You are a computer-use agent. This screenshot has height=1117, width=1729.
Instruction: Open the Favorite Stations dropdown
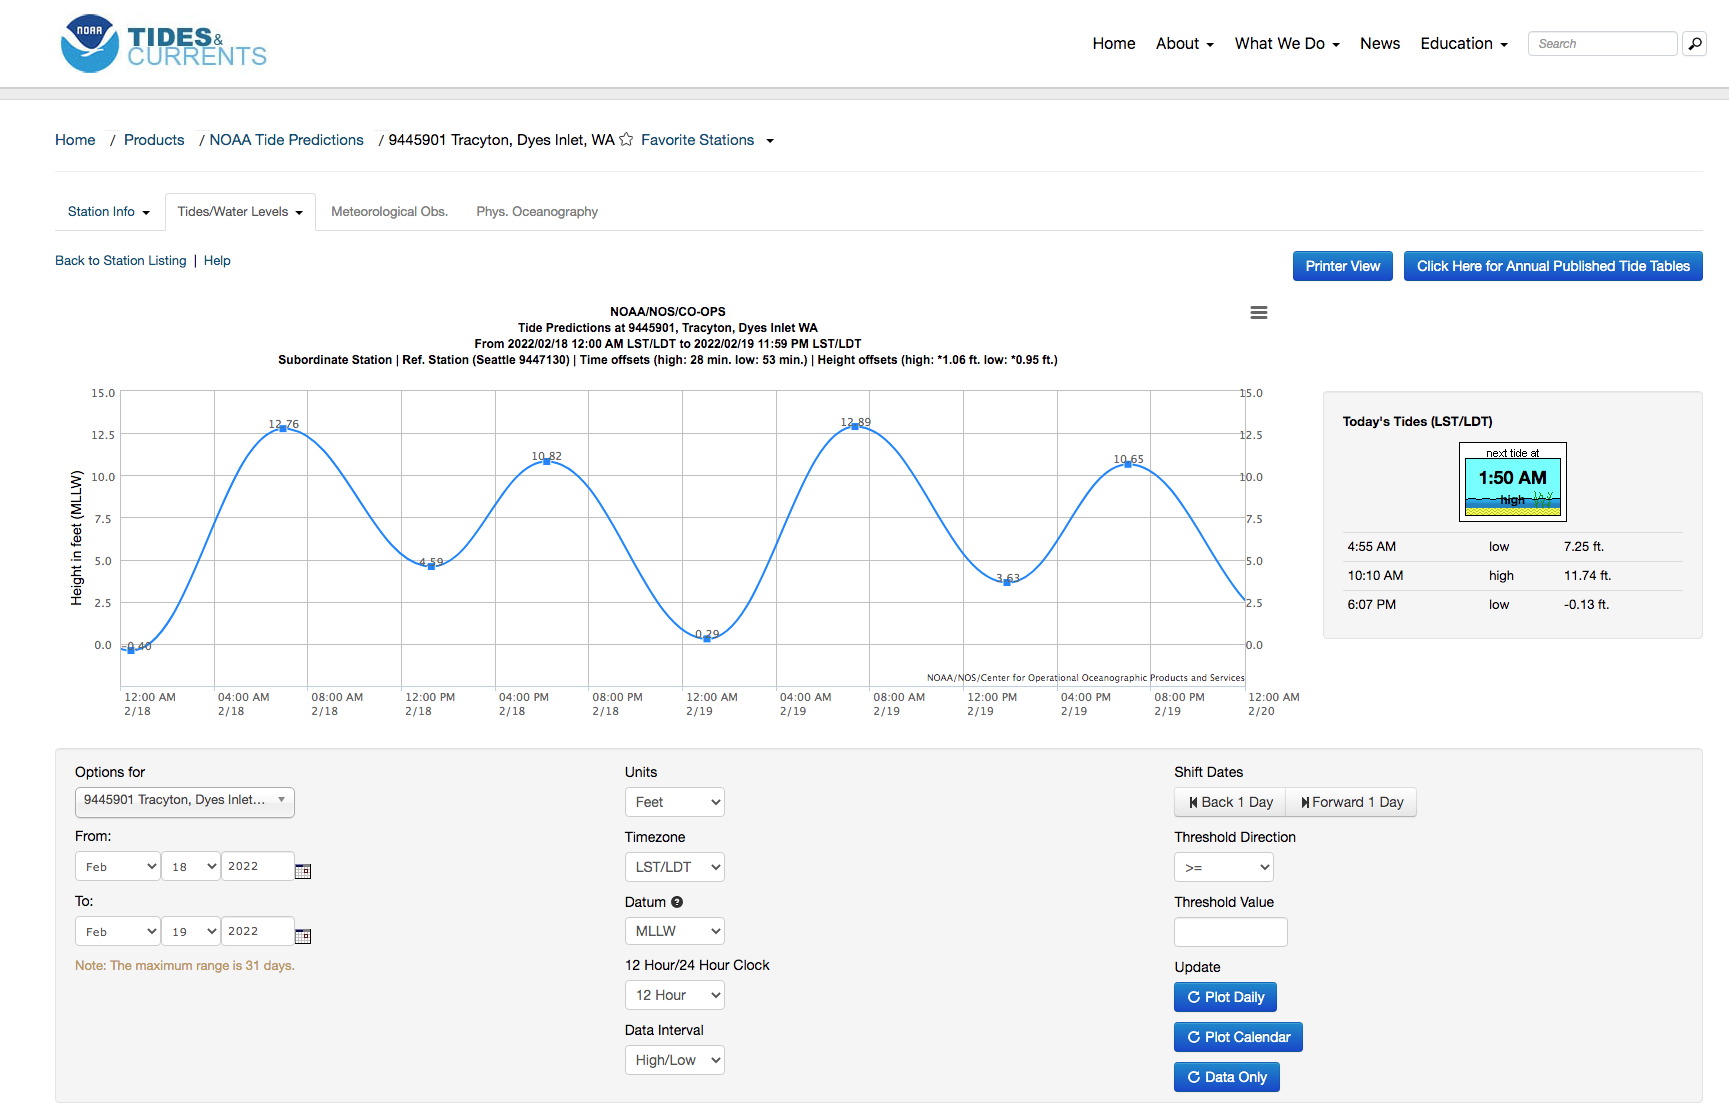pyautogui.click(x=707, y=140)
